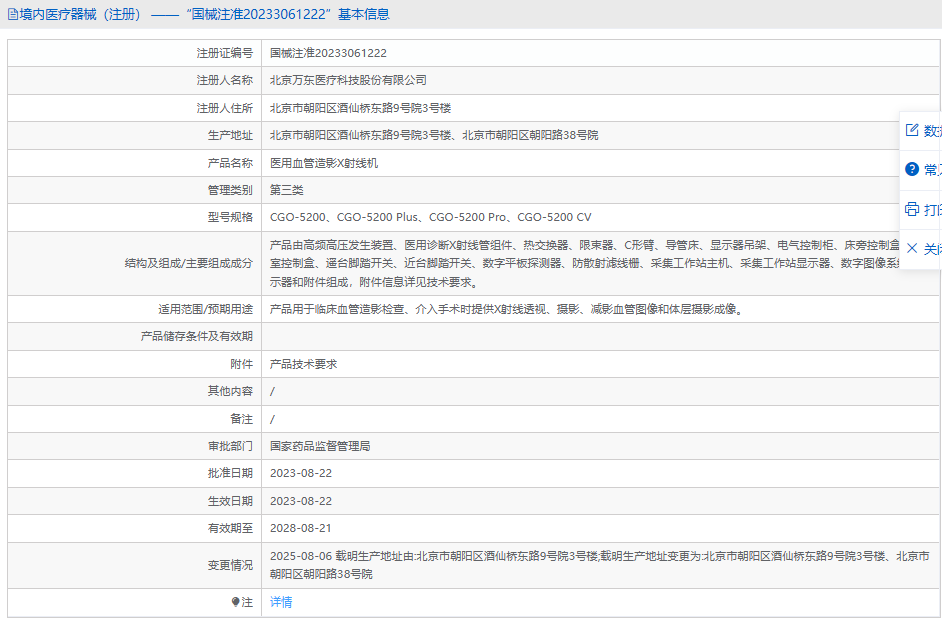Click registrant name 北京万东医疗科技股份有限公司
The image size is (942, 620).
[x=348, y=80]
